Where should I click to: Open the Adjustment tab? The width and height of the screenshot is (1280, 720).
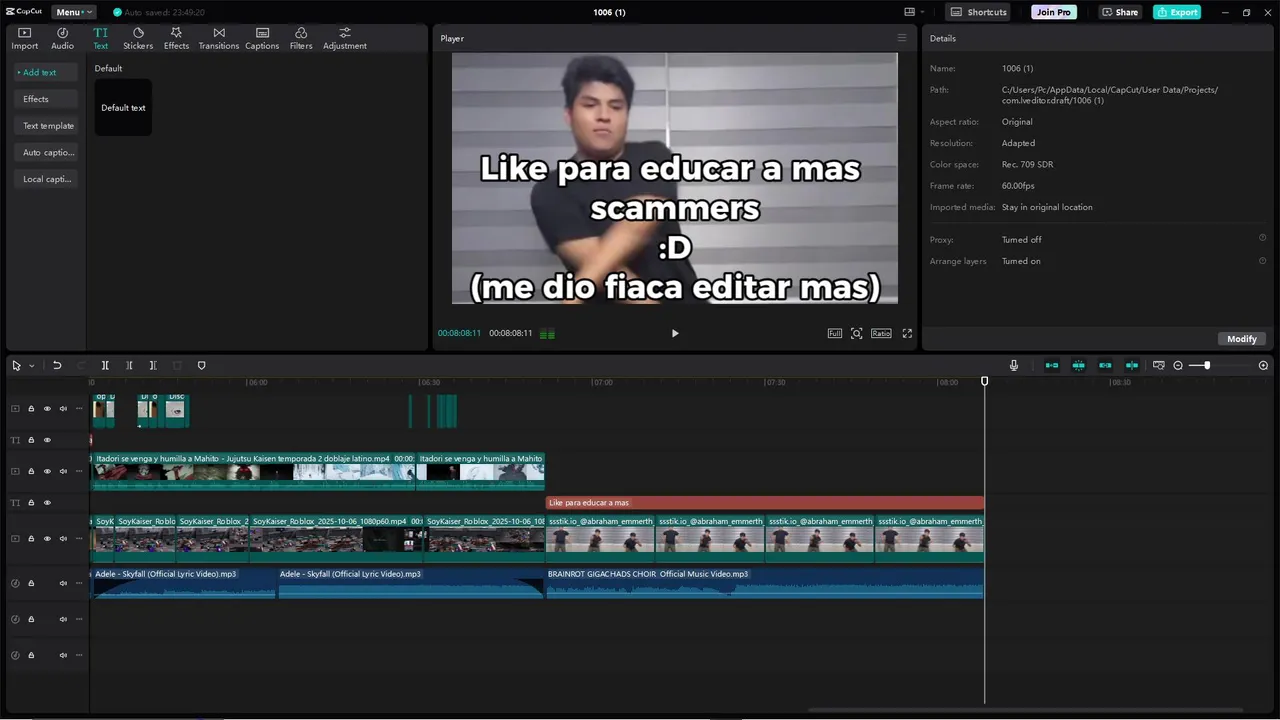(345, 38)
